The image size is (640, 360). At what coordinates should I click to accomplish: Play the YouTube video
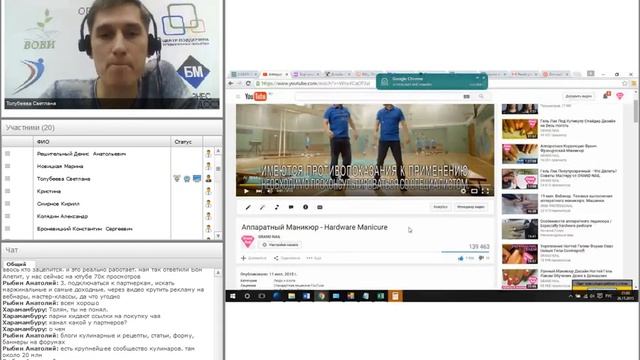point(246,191)
